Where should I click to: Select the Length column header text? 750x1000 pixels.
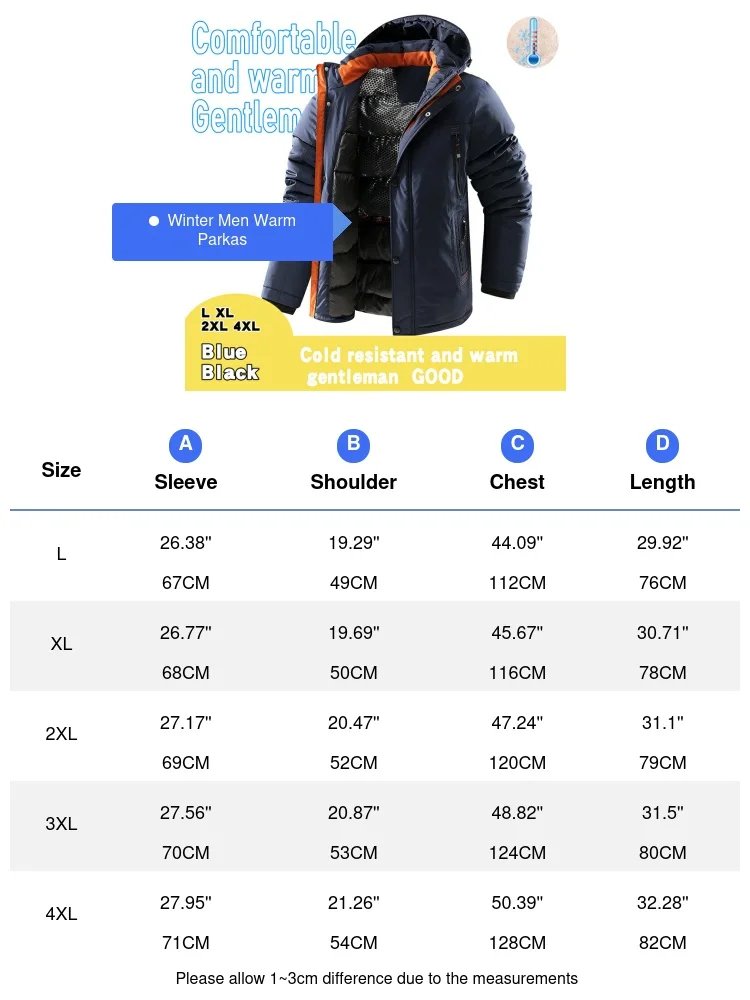click(662, 482)
